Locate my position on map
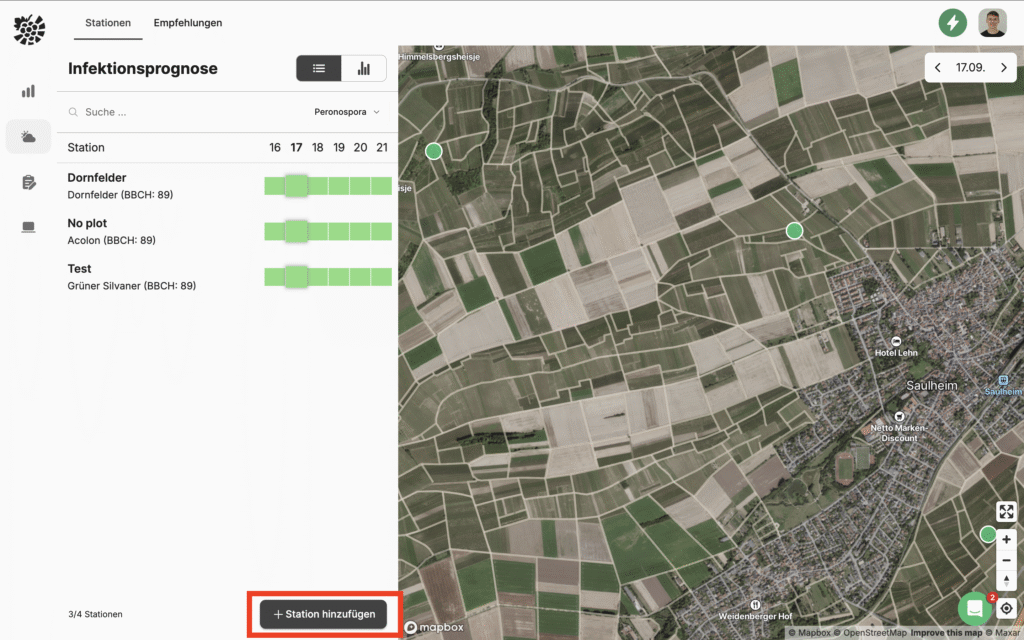 point(1006,608)
